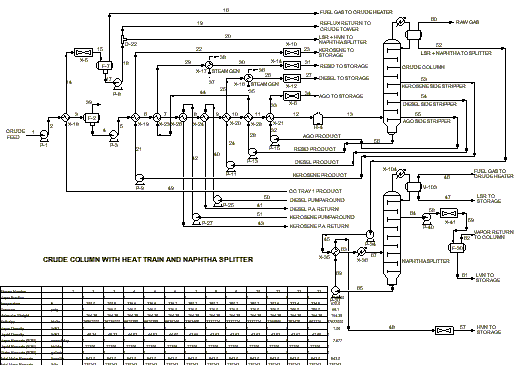Select the Naphtha Splitter column
This screenshot has height=365, width=516.
pyautogui.click(x=392, y=238)
